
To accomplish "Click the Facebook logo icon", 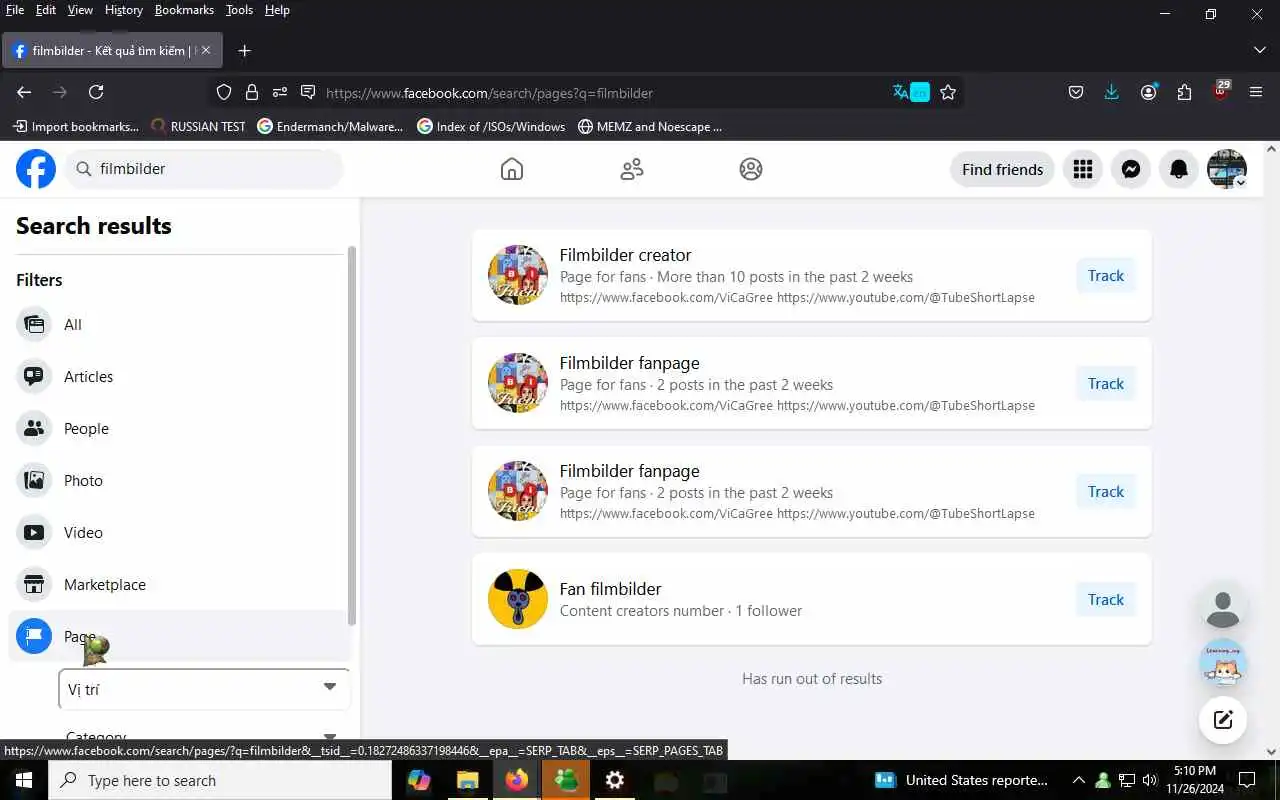I will [x=36, y=169].
